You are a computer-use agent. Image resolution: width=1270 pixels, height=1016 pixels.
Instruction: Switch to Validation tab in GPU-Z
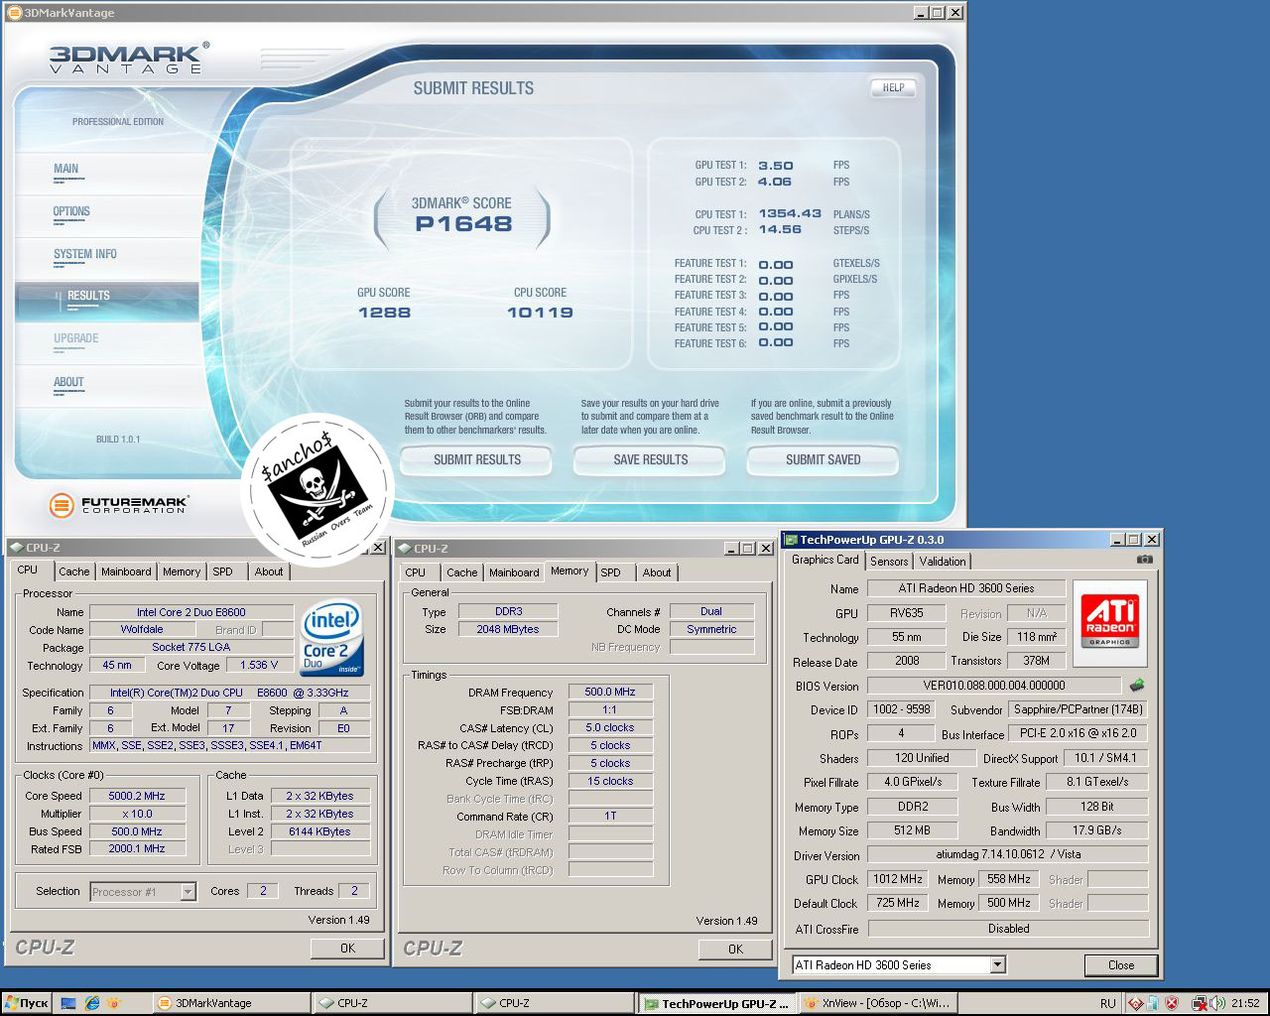point(942,562)
